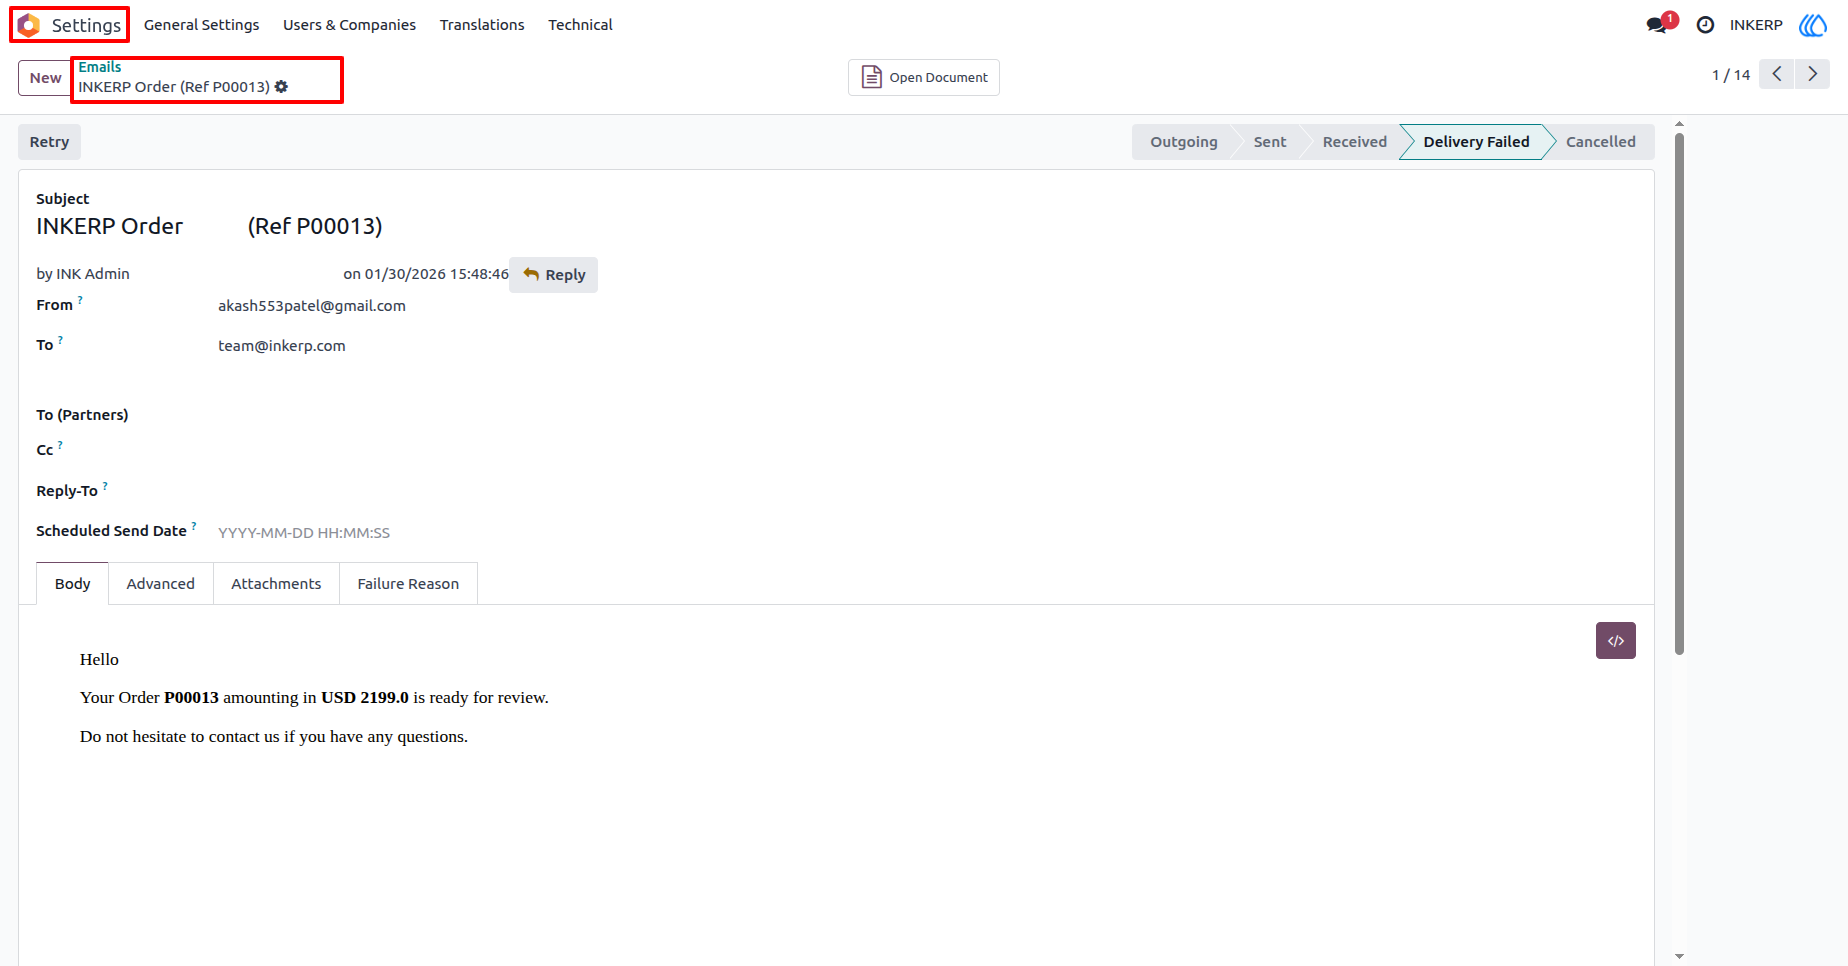
Task: Open the Users & Companies menu
Action: [349, 25]
